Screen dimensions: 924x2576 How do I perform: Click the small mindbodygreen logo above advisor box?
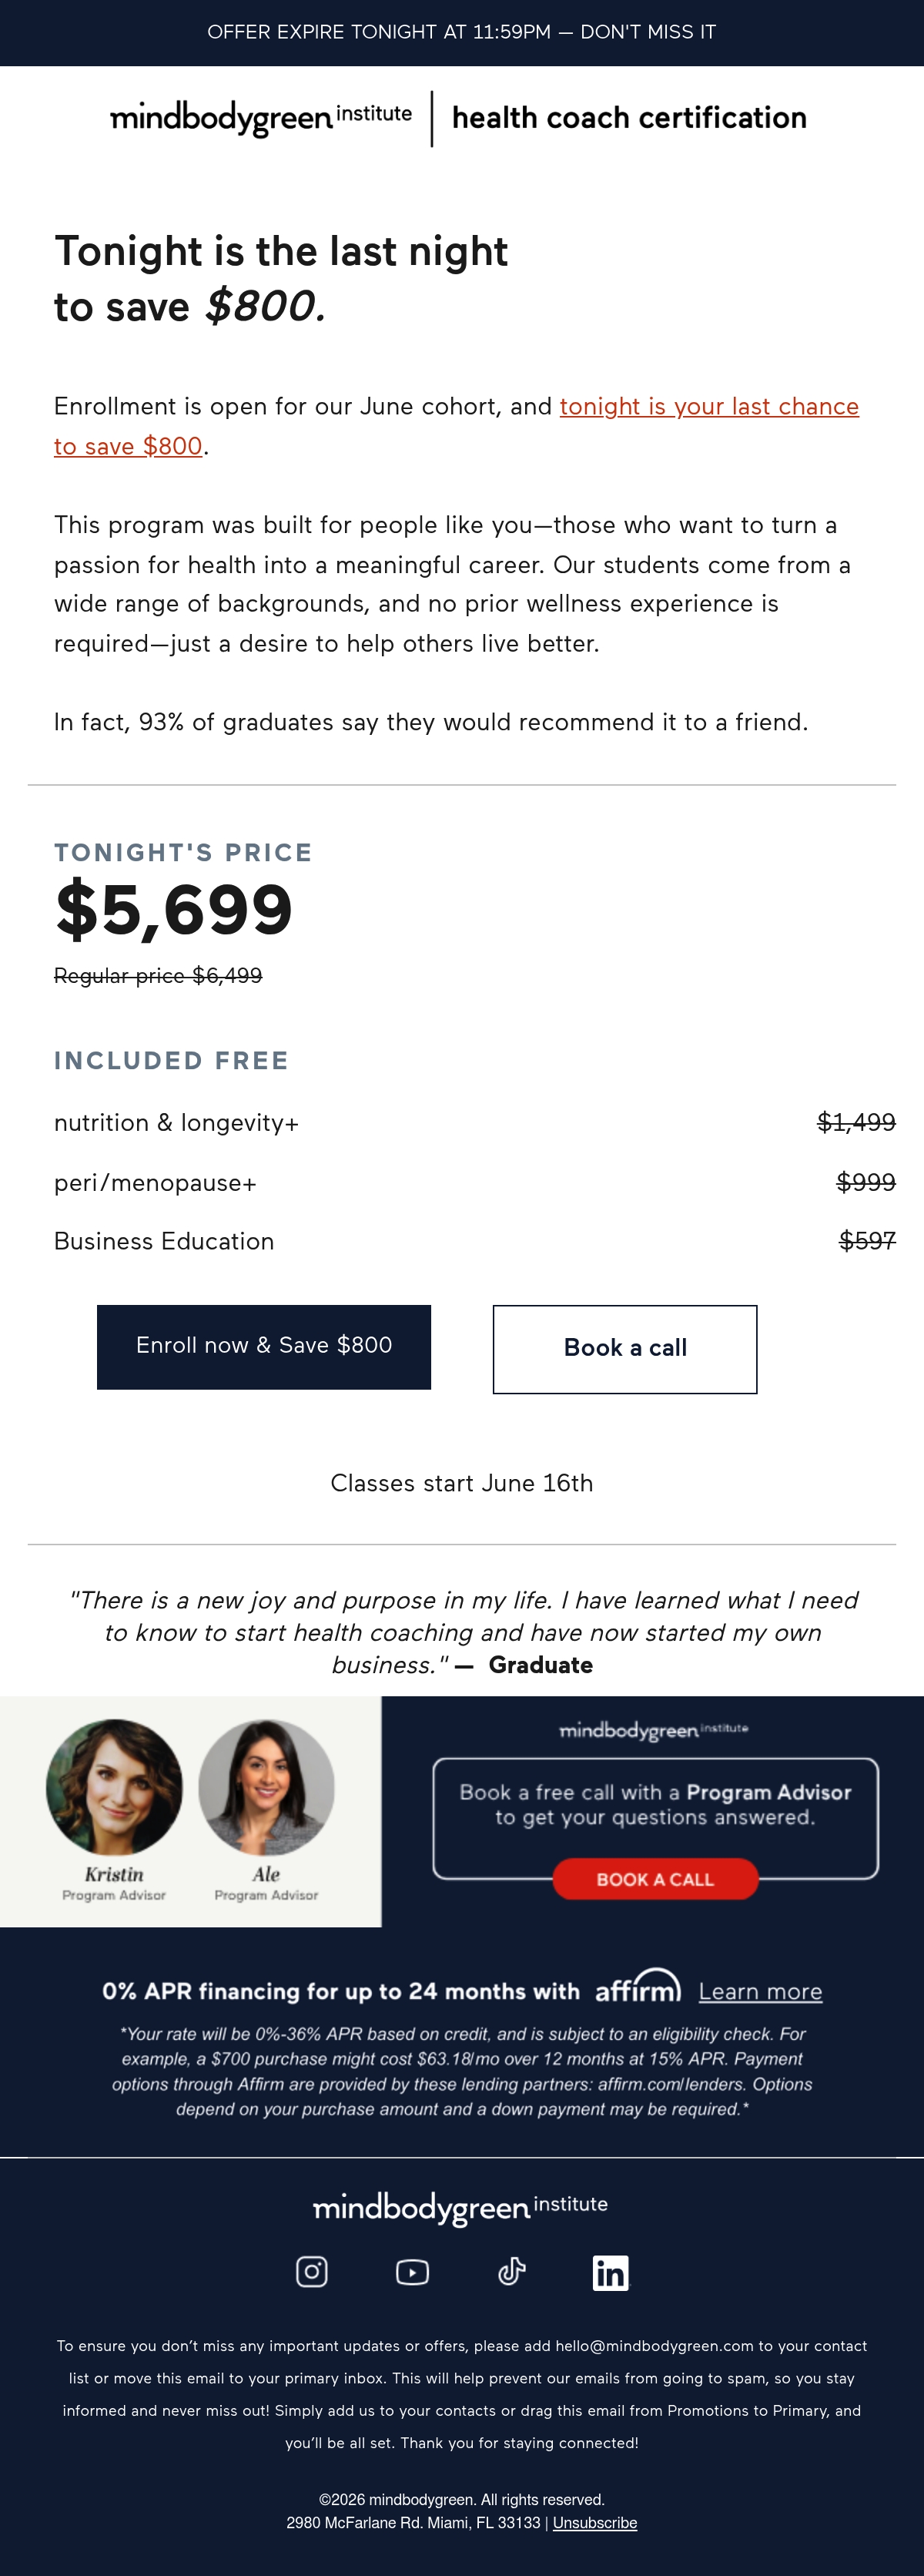tap(654, 1730)
